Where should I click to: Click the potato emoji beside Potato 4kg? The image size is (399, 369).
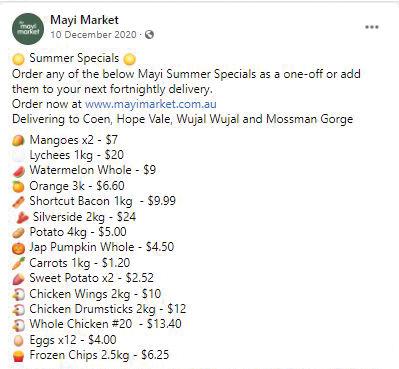[18, 233]
